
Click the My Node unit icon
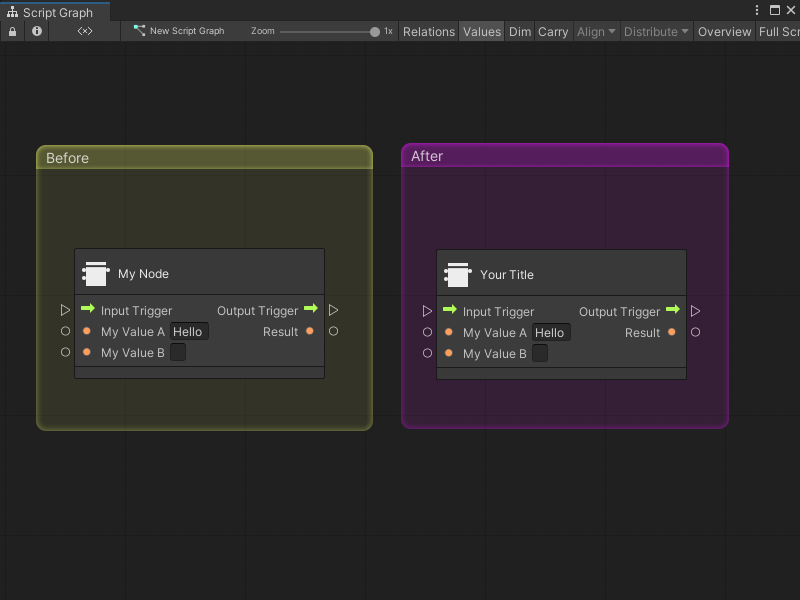pyautogui.click(x=96, y=274)
